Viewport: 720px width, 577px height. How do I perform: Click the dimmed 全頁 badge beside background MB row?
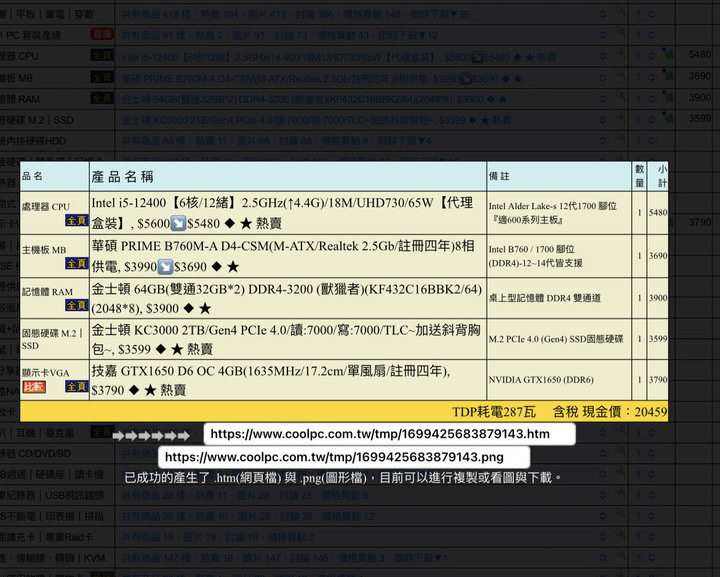coord(102,77)
